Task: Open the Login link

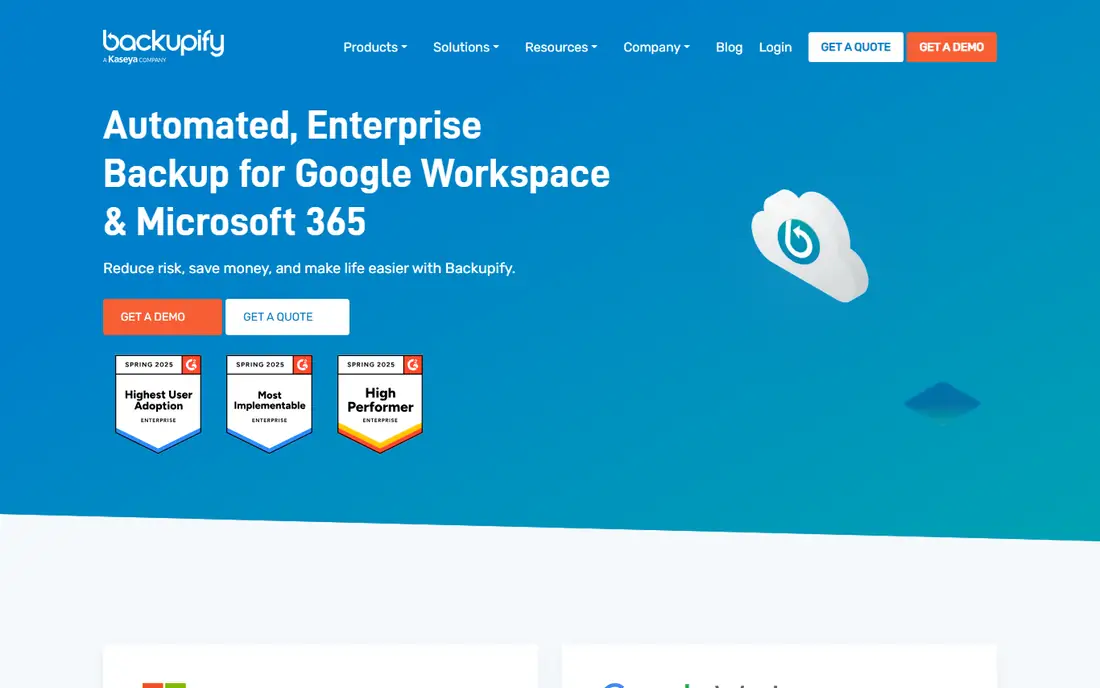Action: pyautogui.click(x=775, y=47)
